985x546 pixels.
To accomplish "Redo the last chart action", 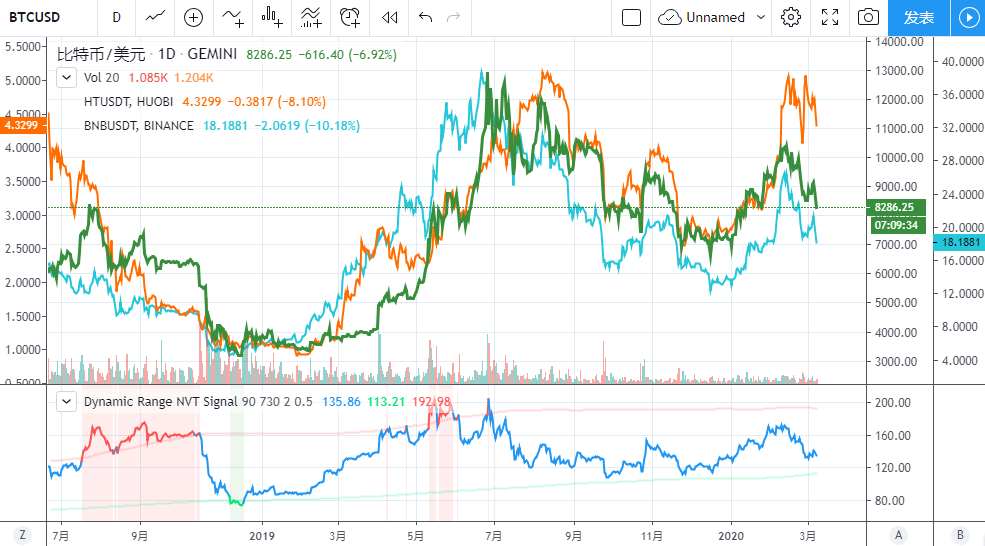I will [x=454, y=18].
